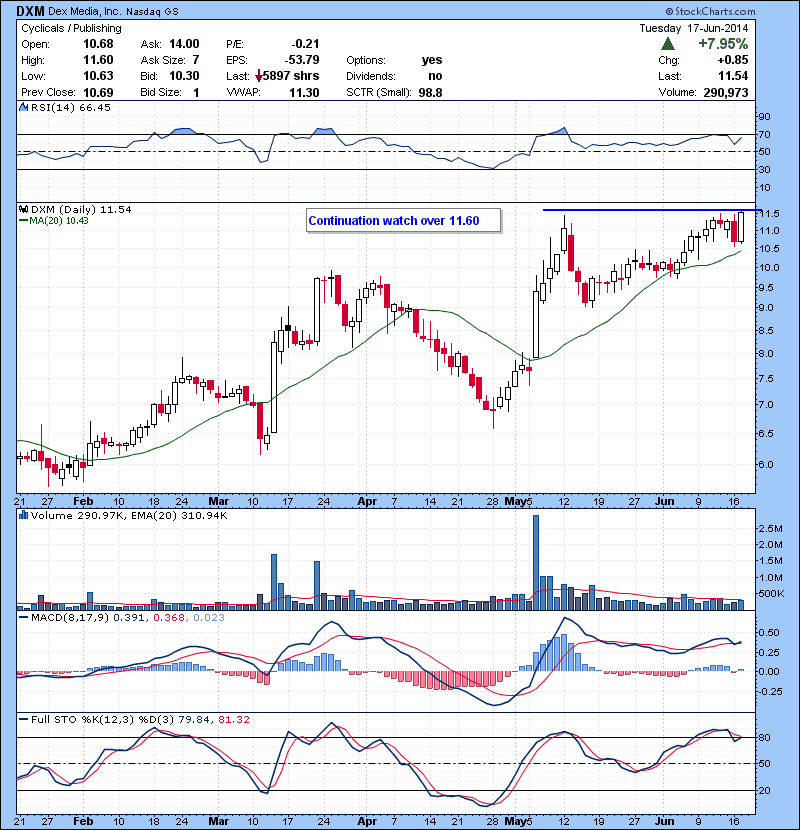Viewport: 800px width, 830px height.
Task: Click the date 'Tuesday 17-Jun-2014'
Action: tap(694, 28)
